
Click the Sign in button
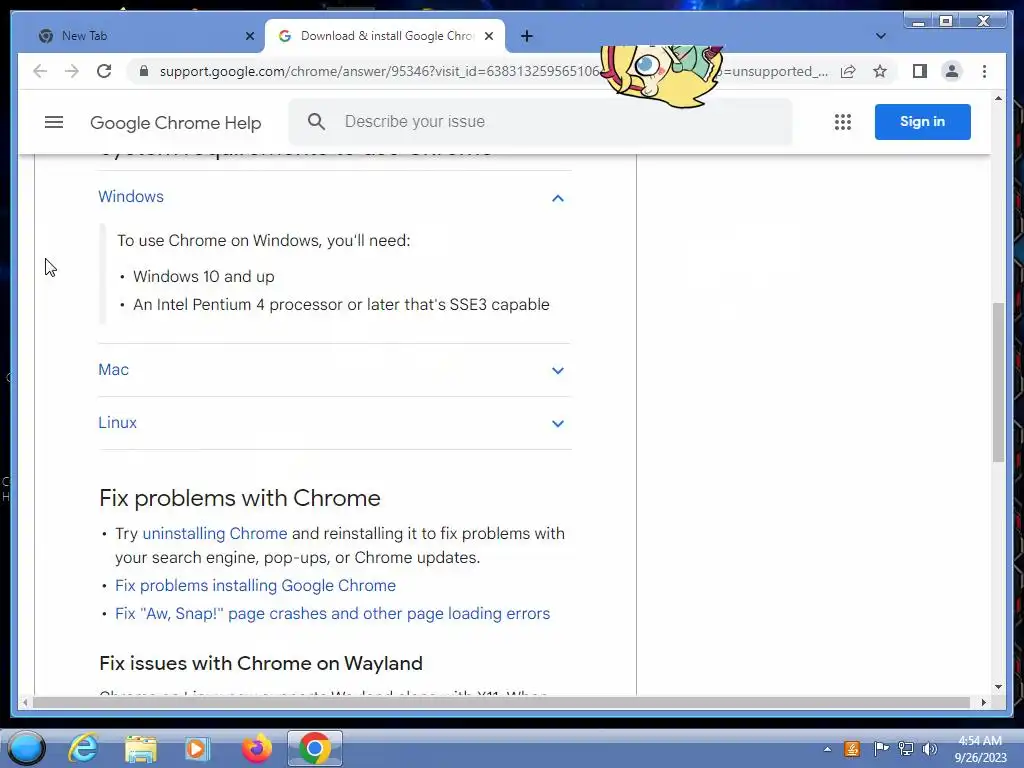pyautogui.click(x=922, y=121)
